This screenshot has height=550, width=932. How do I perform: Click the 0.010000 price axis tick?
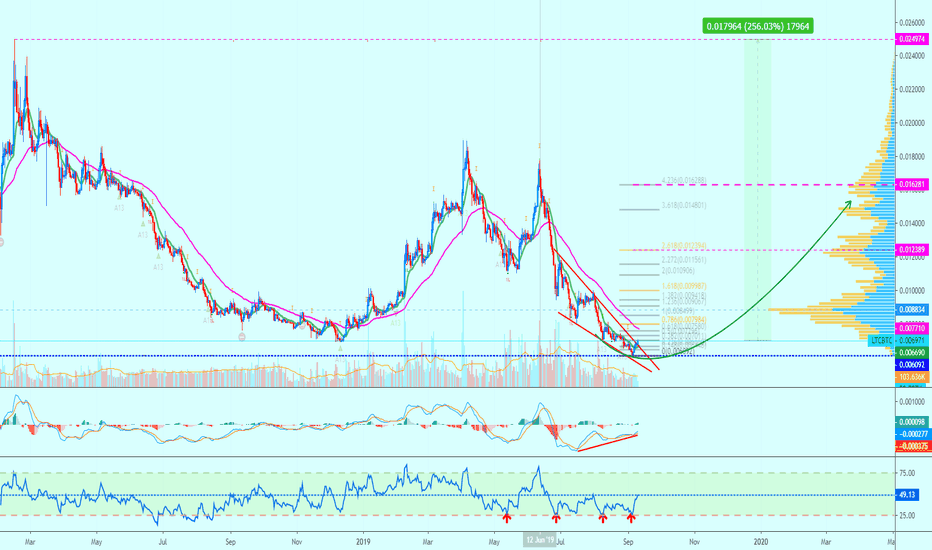912,291
